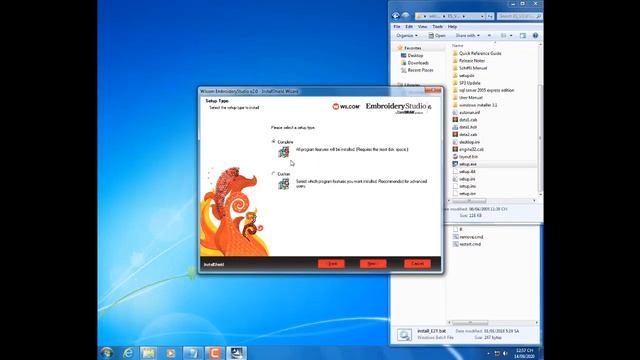Screen dimensions: 640x360
Task: Click the installer setup taskbar icon
Action: [236, 353]
